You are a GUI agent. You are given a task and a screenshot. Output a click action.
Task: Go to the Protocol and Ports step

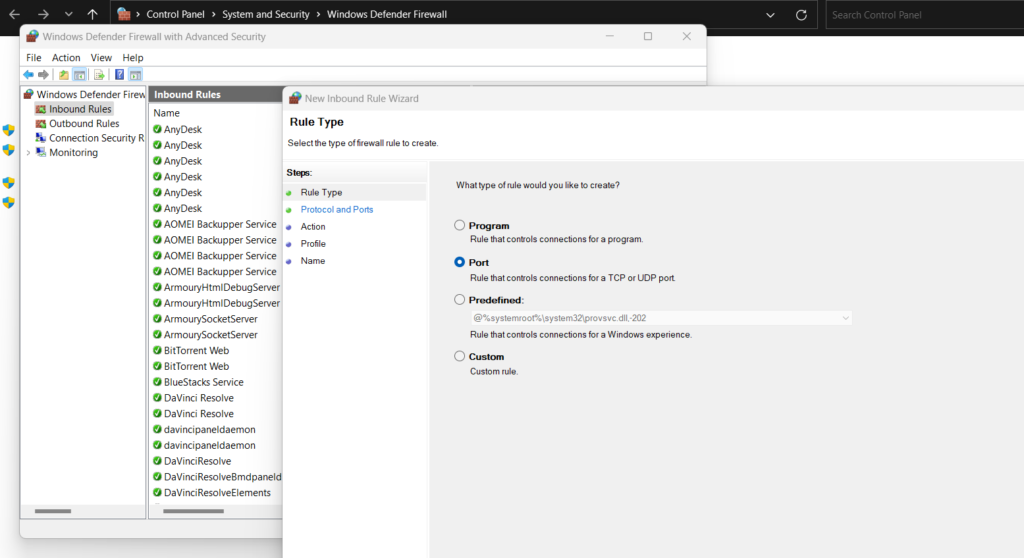point(337,209)
